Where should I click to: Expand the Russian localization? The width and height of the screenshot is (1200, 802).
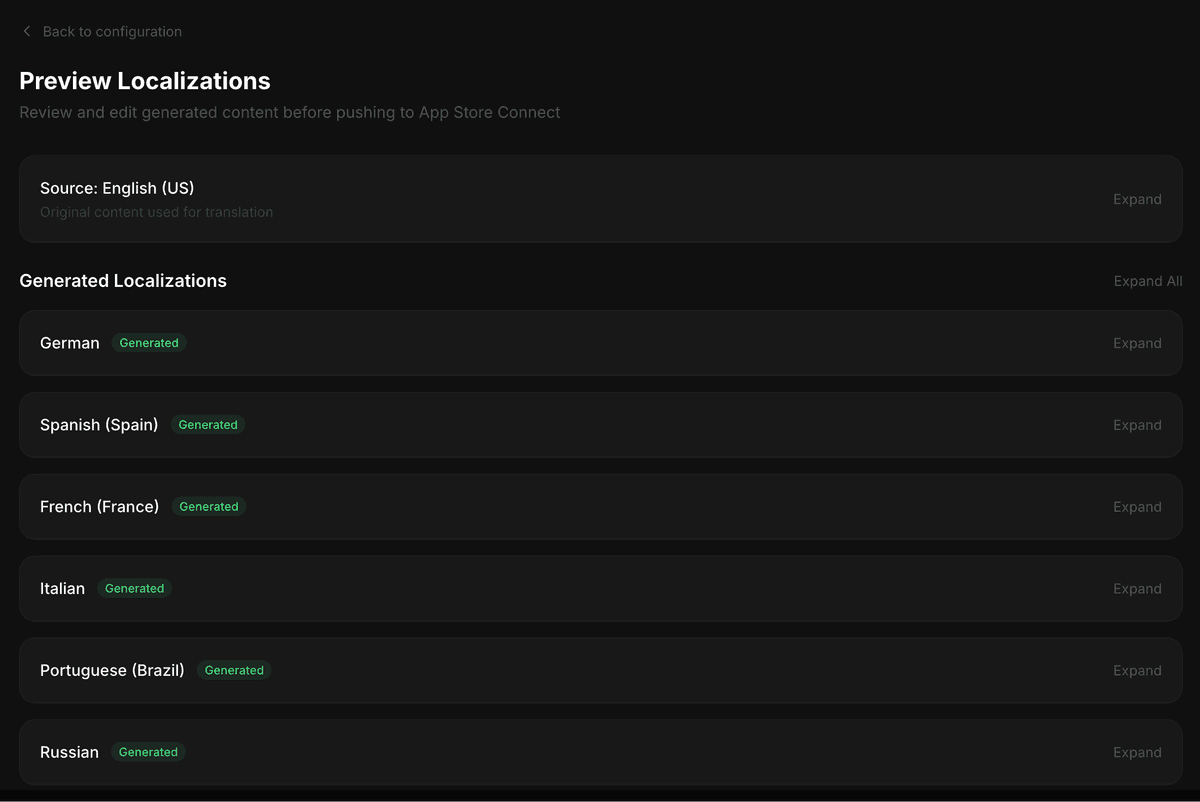coord(1137,753)
